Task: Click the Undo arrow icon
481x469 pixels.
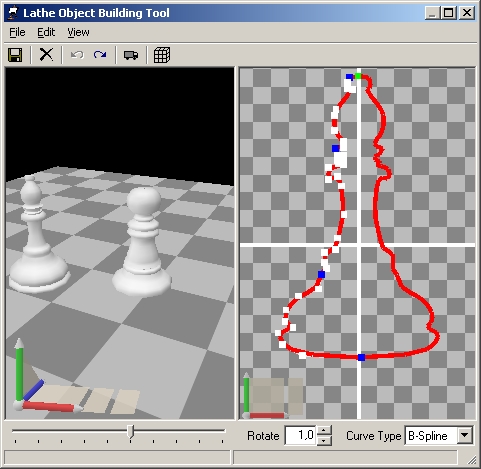Action: pyautogui.click(x=77, y=55)
